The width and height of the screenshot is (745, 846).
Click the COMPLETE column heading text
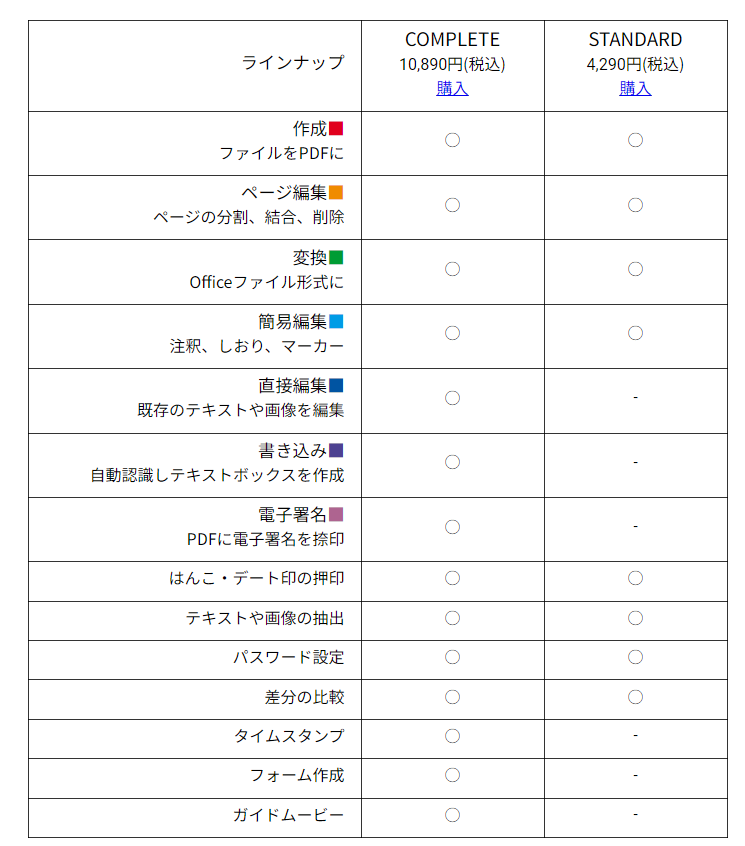(x=452, y=40)
